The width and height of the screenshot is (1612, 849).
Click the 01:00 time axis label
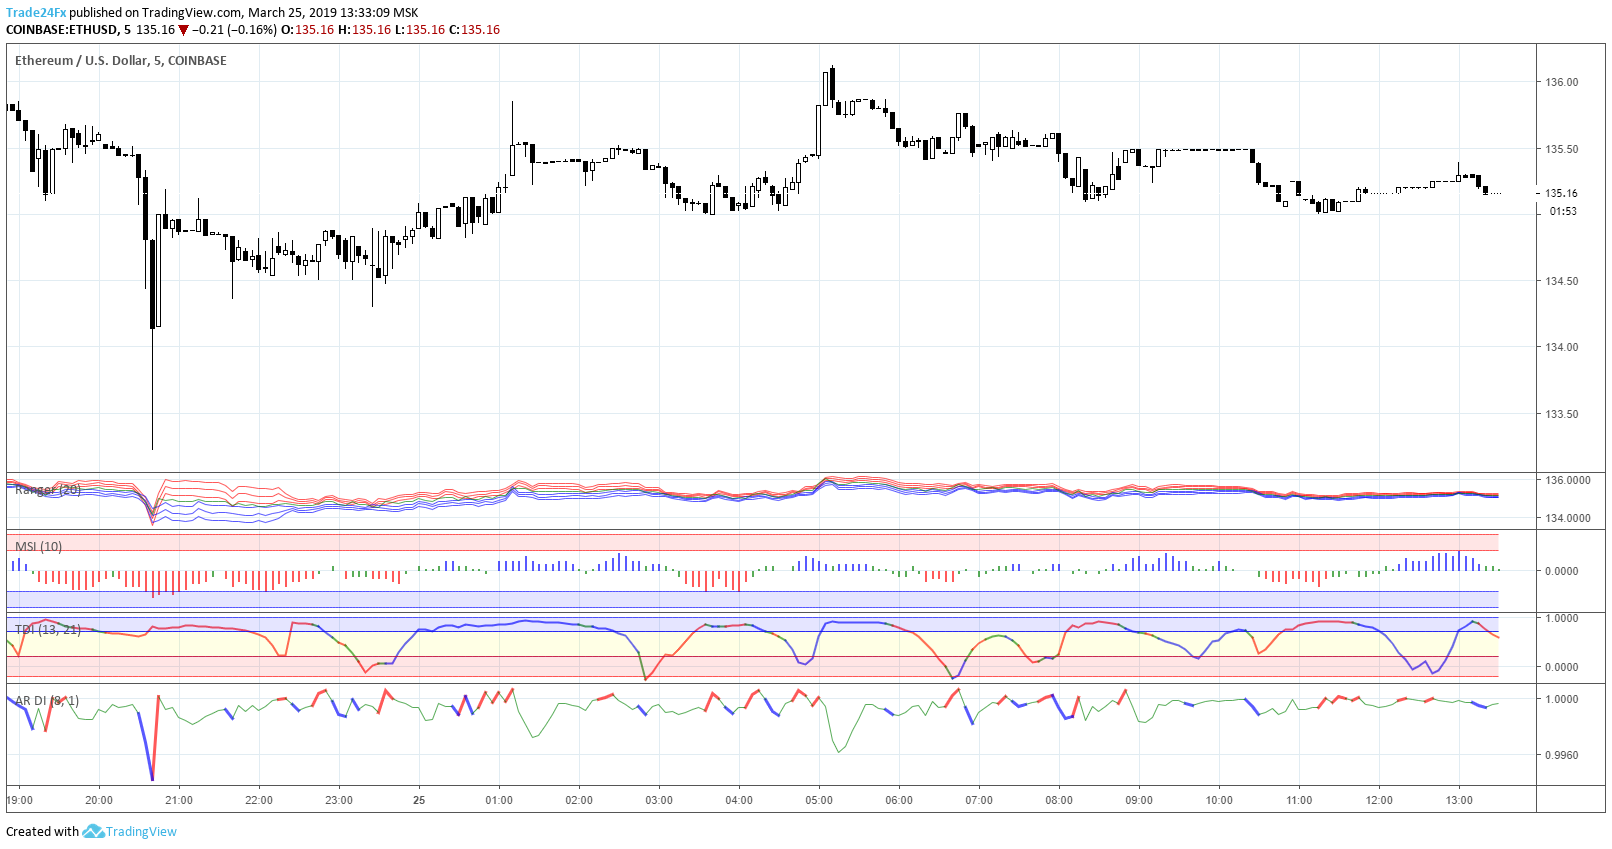[499, 800]
